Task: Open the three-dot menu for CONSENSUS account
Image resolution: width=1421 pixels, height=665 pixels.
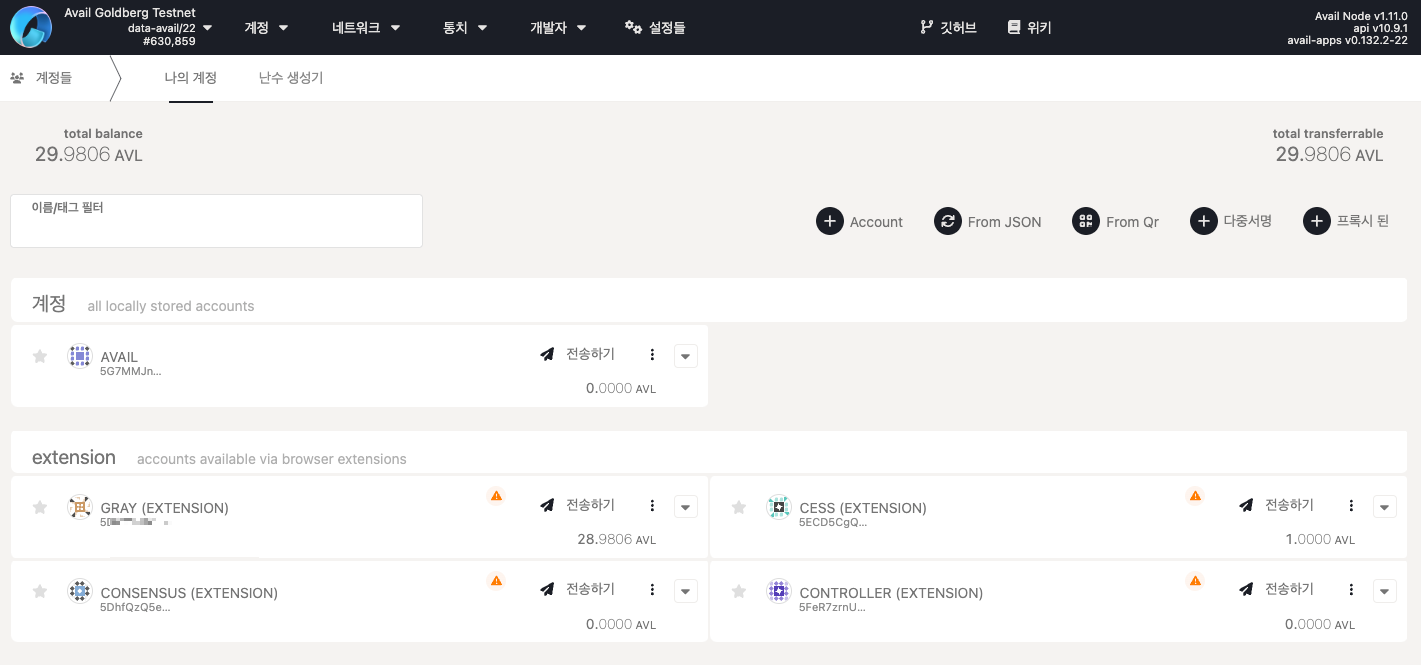Action: 652,590
